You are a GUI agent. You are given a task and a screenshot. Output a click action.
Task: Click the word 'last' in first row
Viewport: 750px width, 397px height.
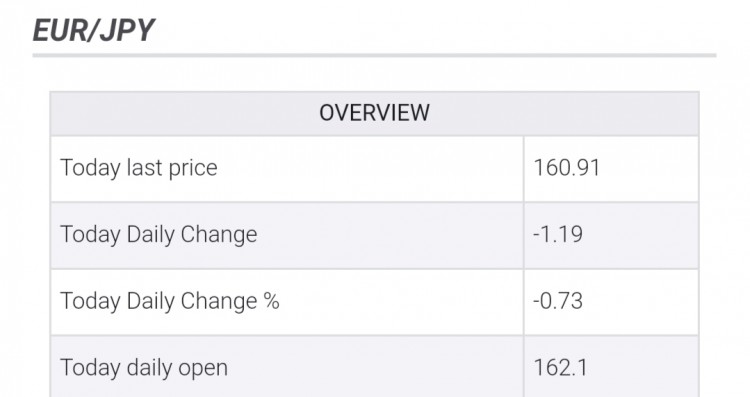click(x=144, y=168)
